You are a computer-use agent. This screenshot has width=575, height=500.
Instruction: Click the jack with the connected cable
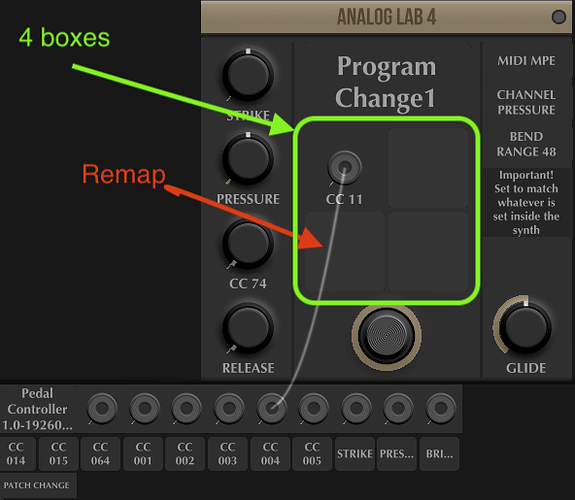[271, 408]
